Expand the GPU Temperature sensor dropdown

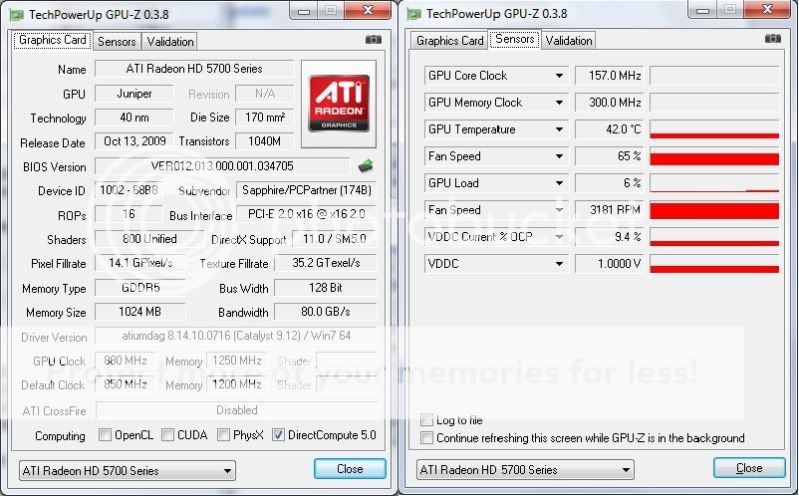tap(559, 130)
